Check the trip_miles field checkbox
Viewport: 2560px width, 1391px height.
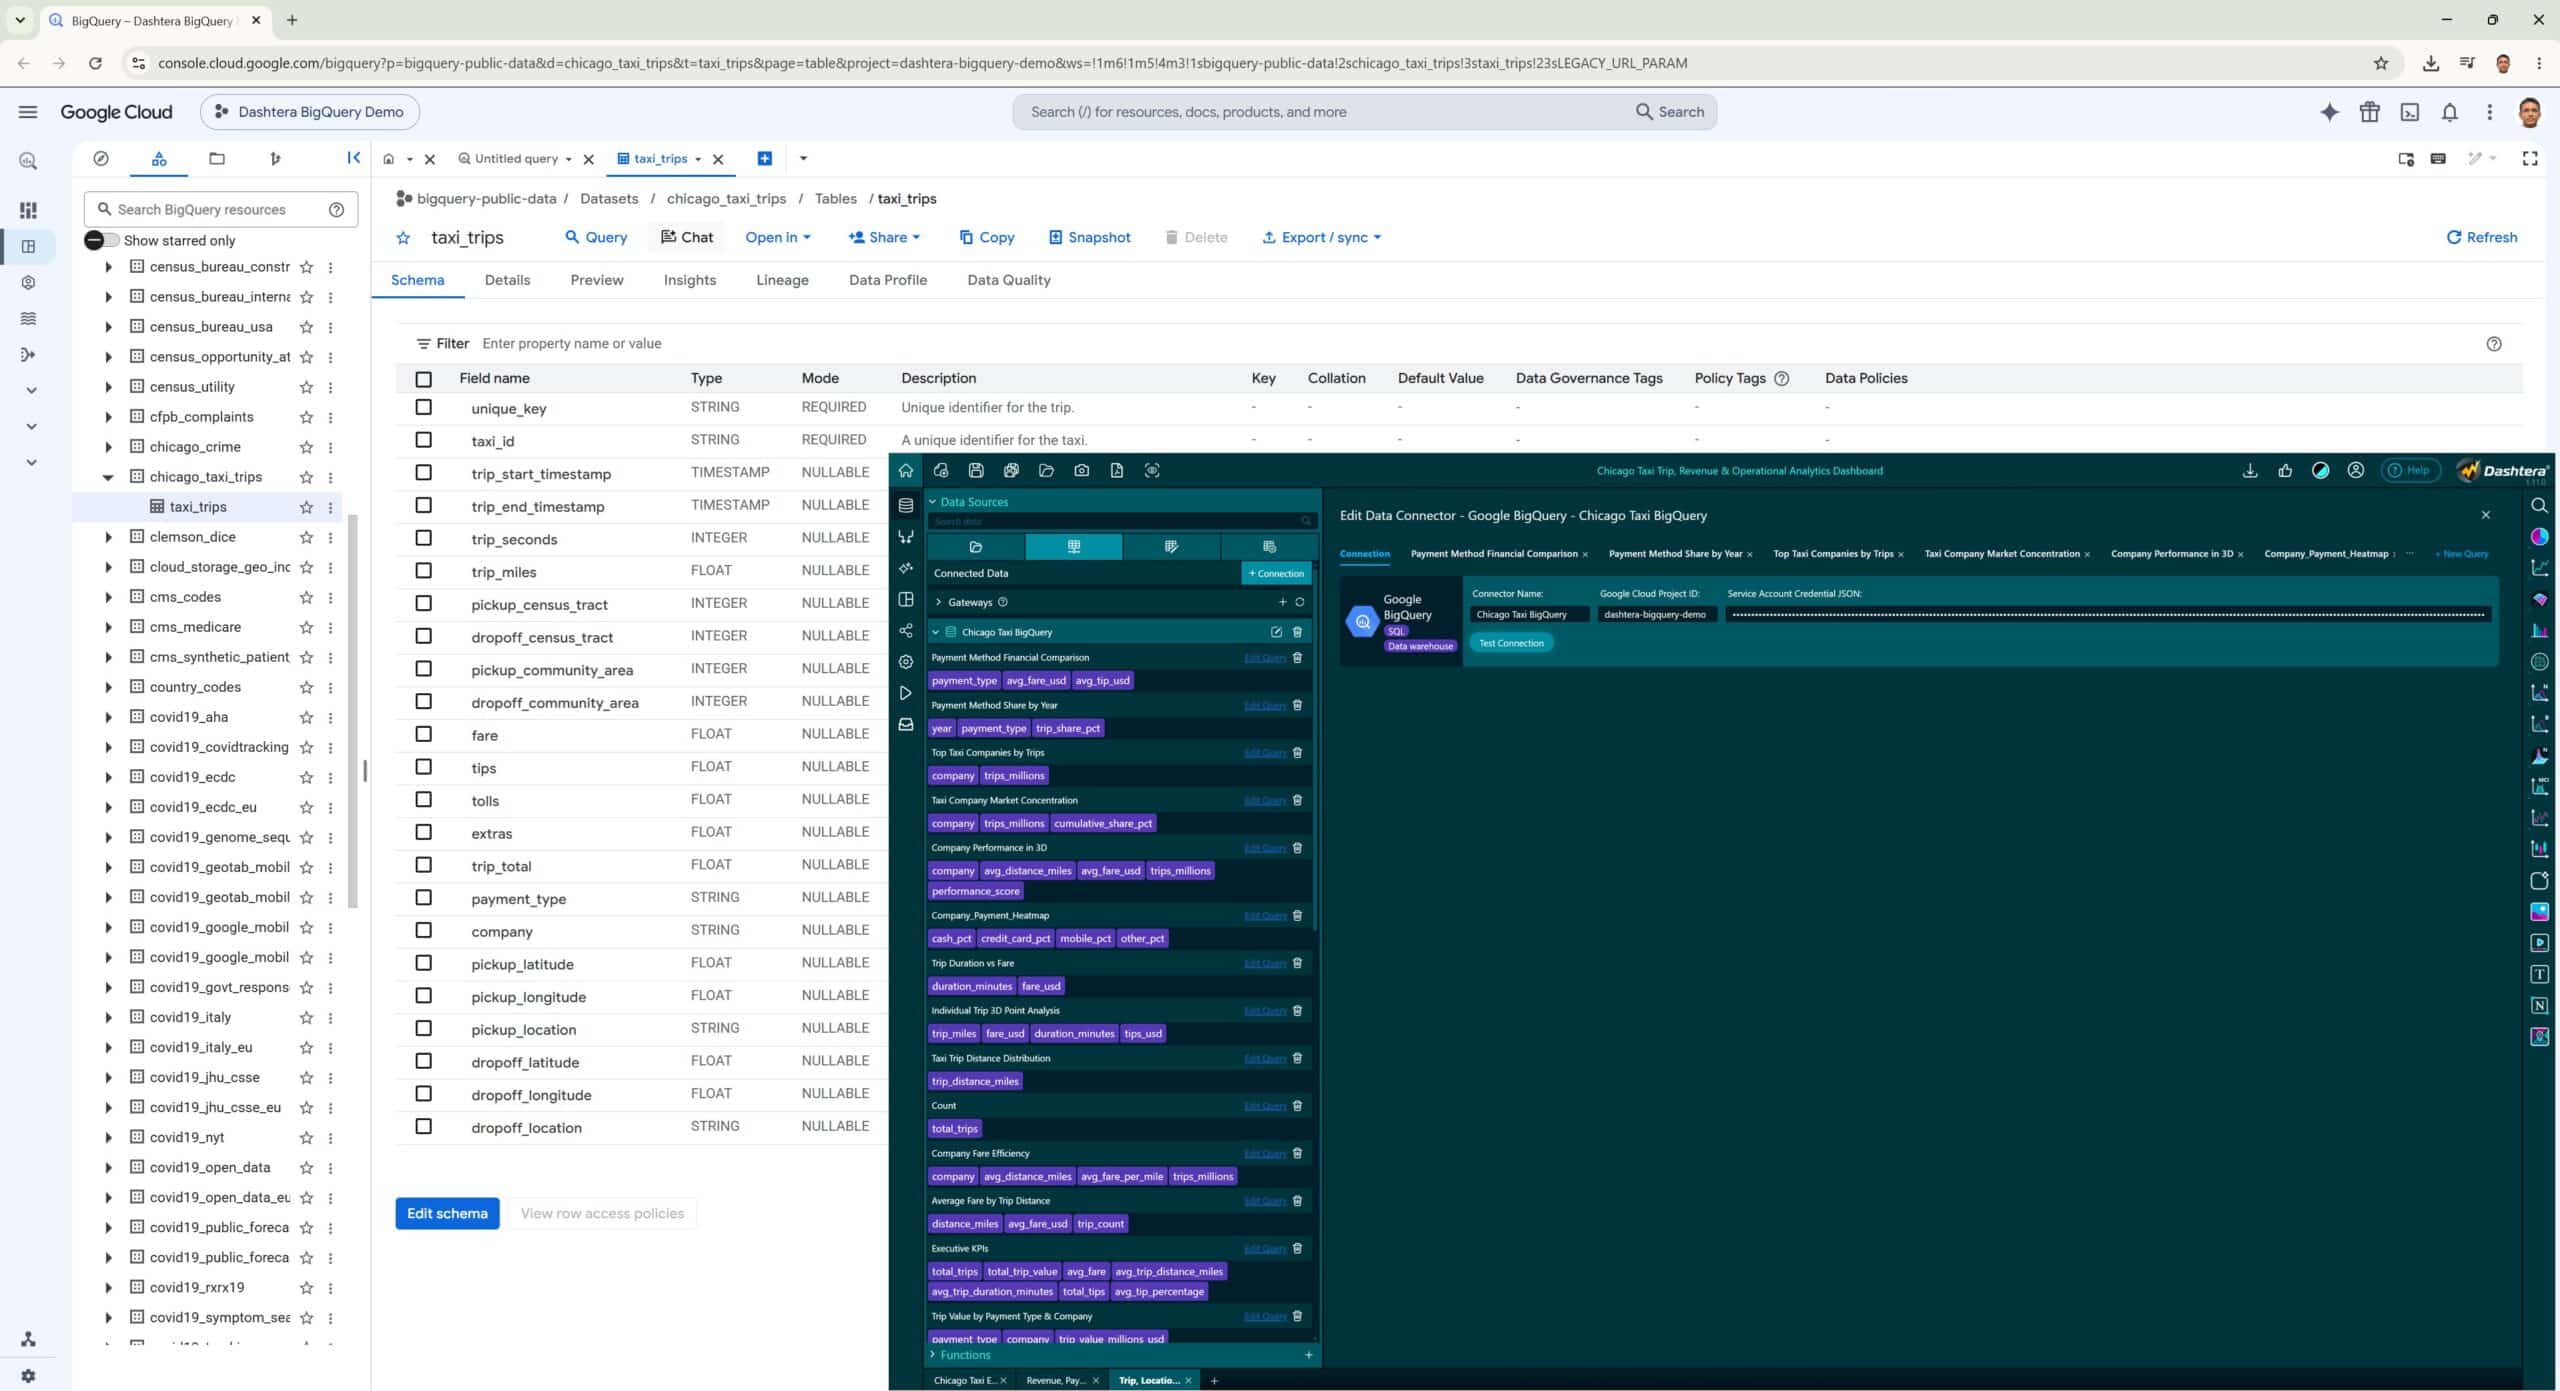coord(424,571)
